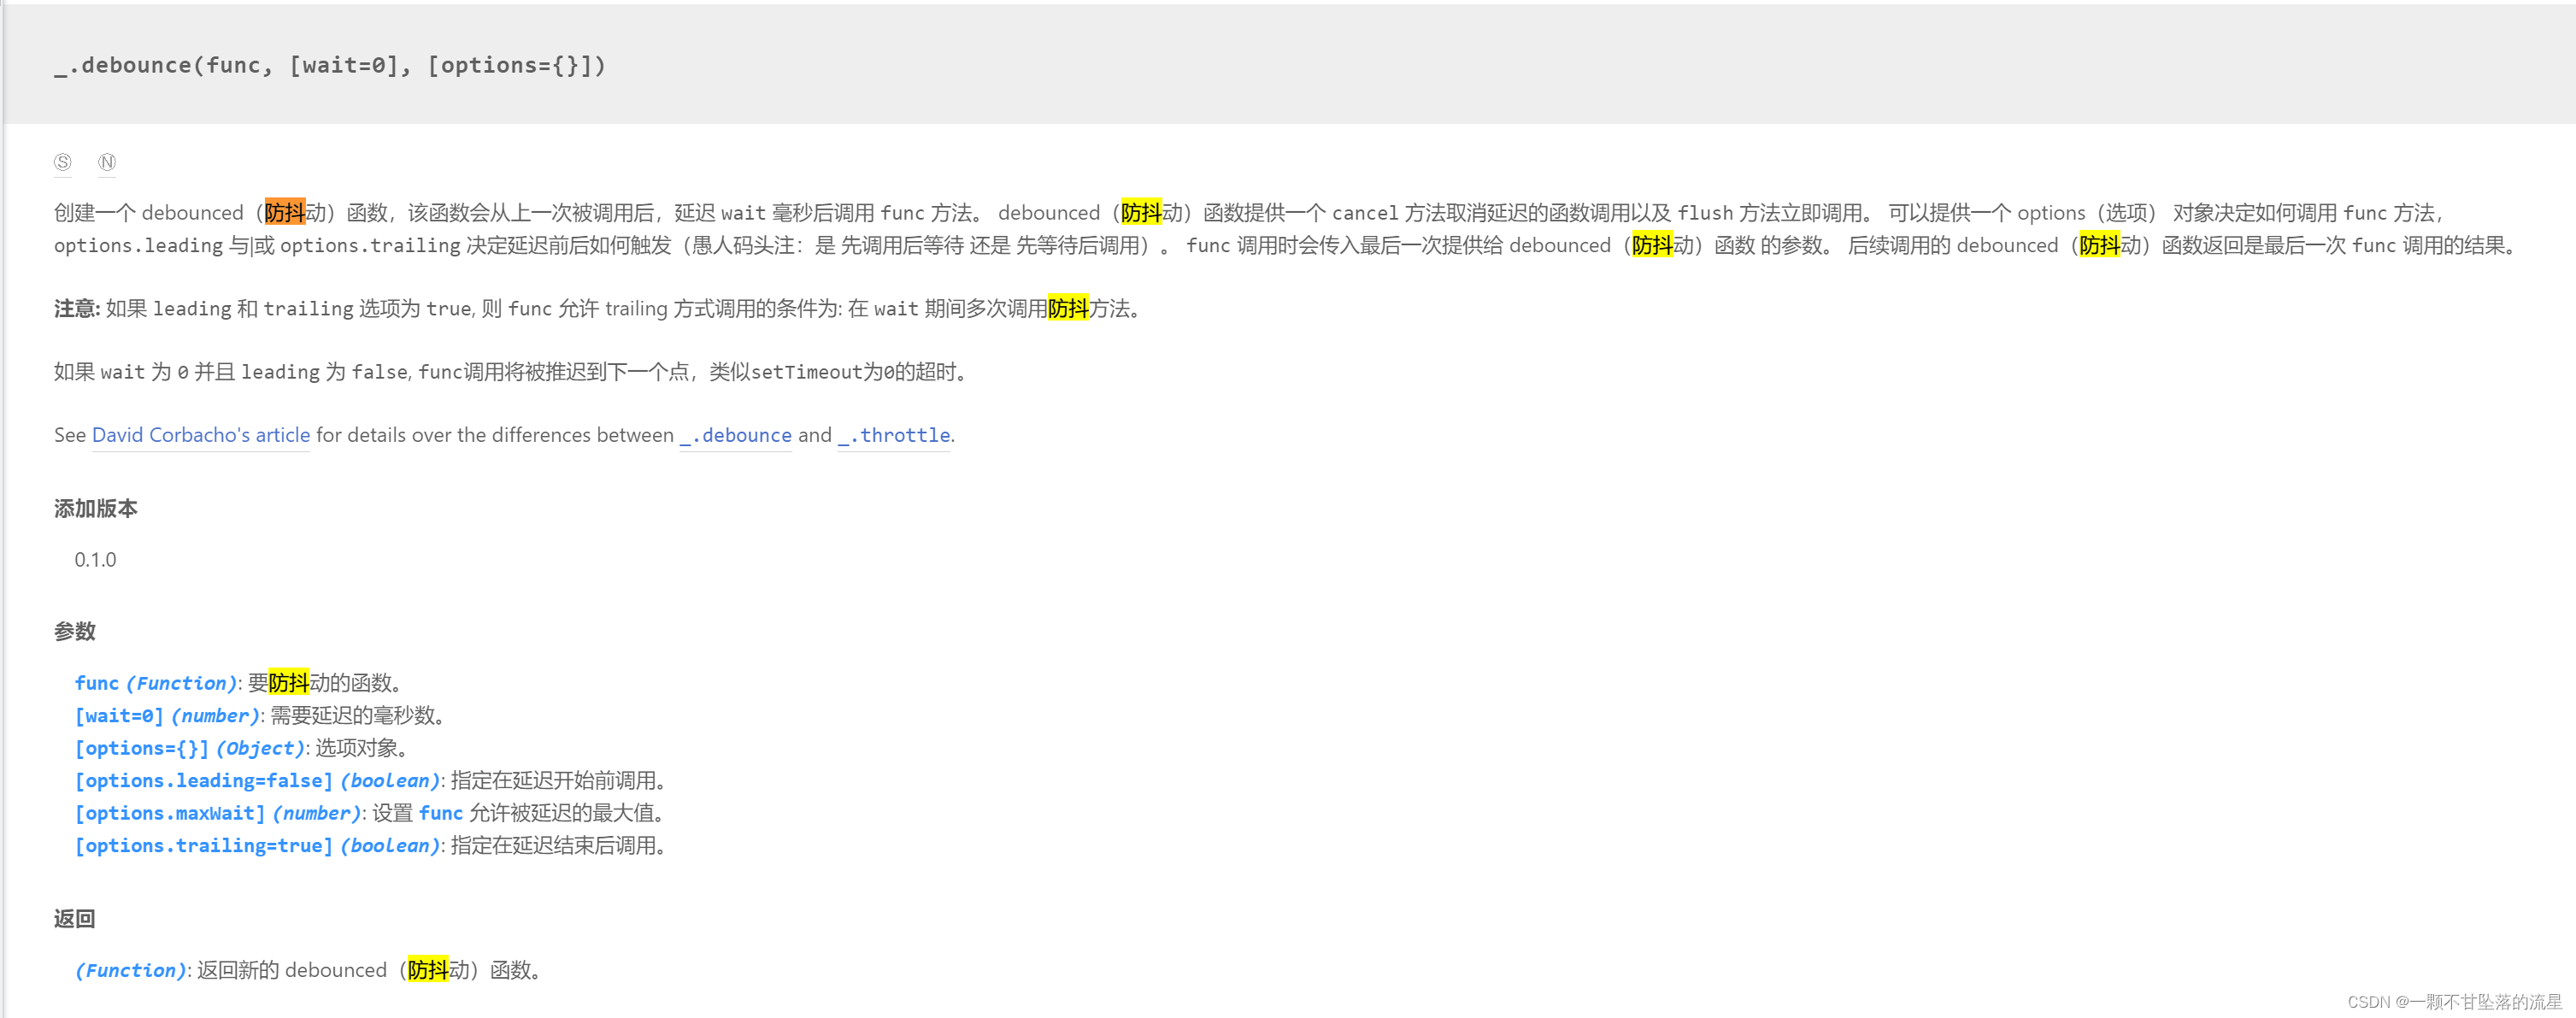This screenshot has width=2576, height=1018.
Task: Select the [options.trailing=true] (boolean) parameter
Action: click(x=258, y=846)
